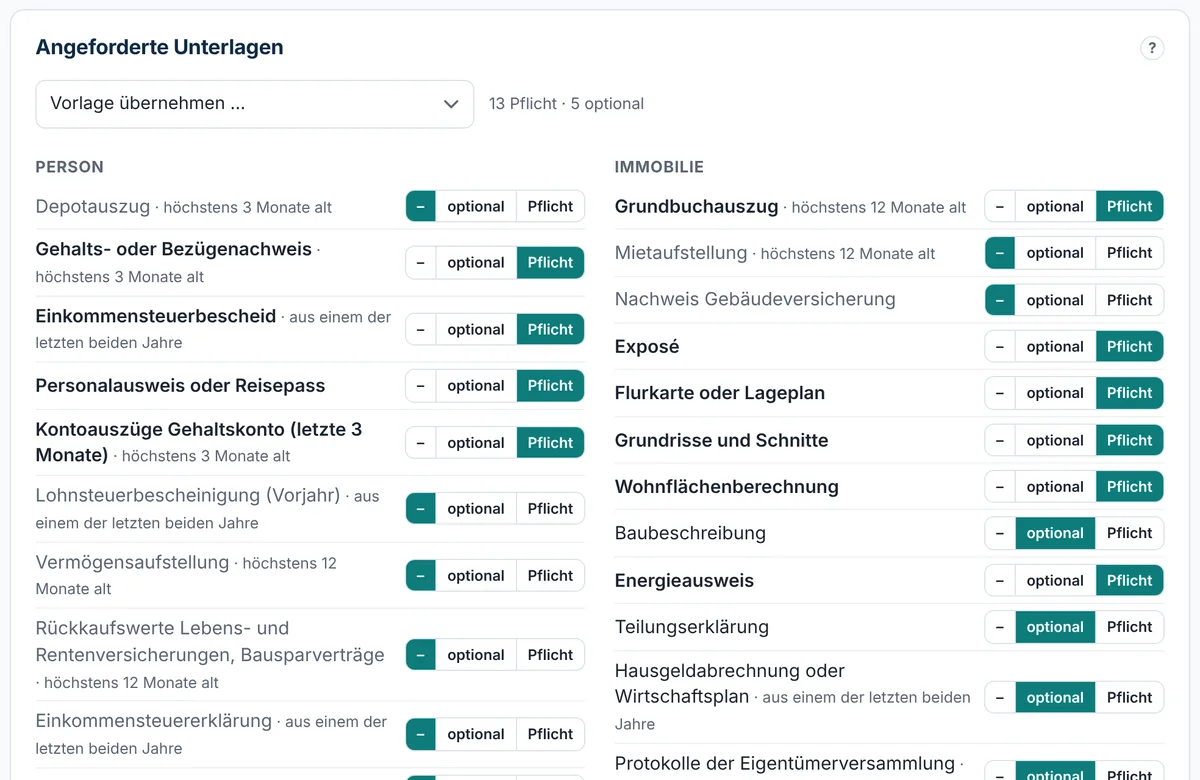Remove Gehalts- oder Bezügenachweis with minus button
This screenshot has width=1200, height=780.
(420, 263)
